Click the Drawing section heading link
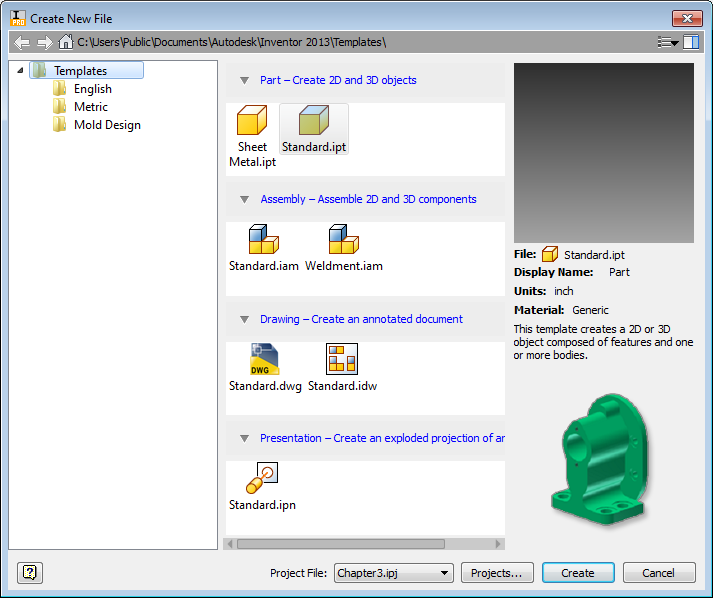 pos(361,319)
